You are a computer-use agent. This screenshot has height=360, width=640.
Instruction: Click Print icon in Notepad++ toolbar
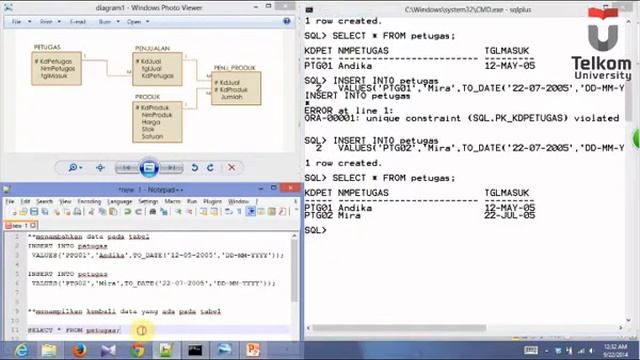(77, 211)
